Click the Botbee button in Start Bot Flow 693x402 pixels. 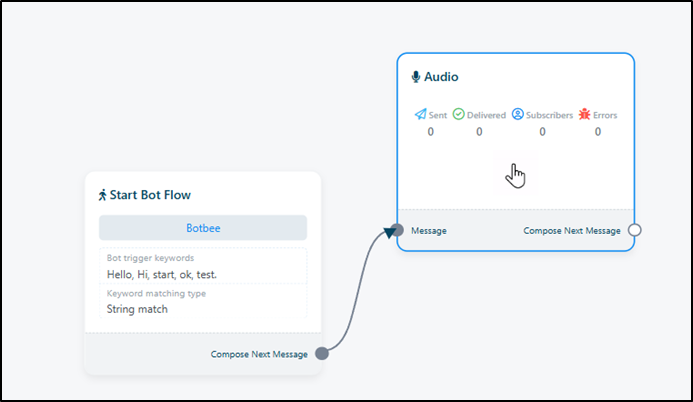point(203,228)
